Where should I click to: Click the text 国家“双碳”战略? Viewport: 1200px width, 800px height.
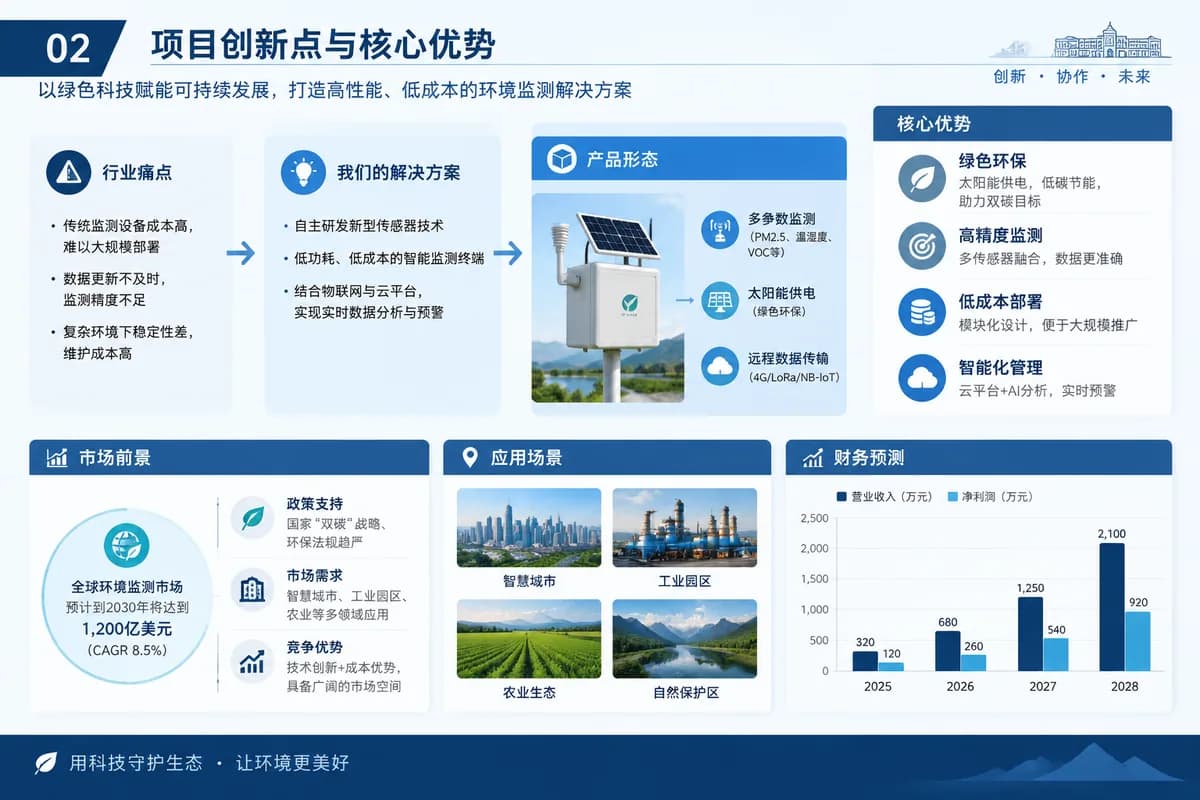pos(338,524)
